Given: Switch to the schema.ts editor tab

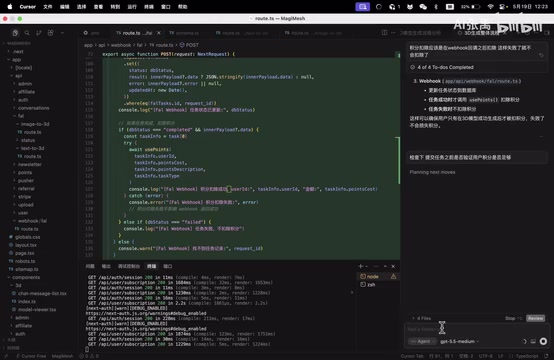Looking at the screenshot, I should point(184,33).
